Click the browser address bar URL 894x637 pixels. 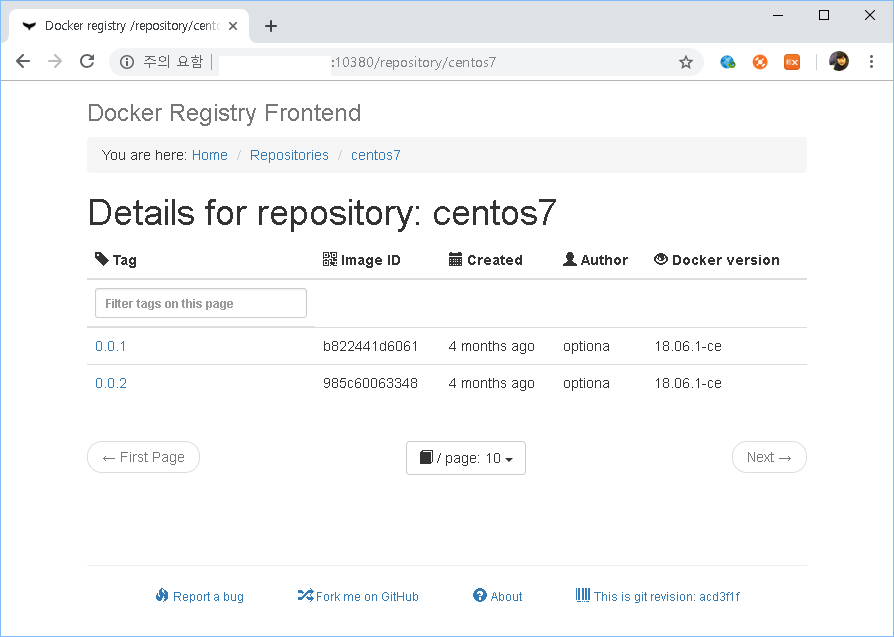[413, 62]
